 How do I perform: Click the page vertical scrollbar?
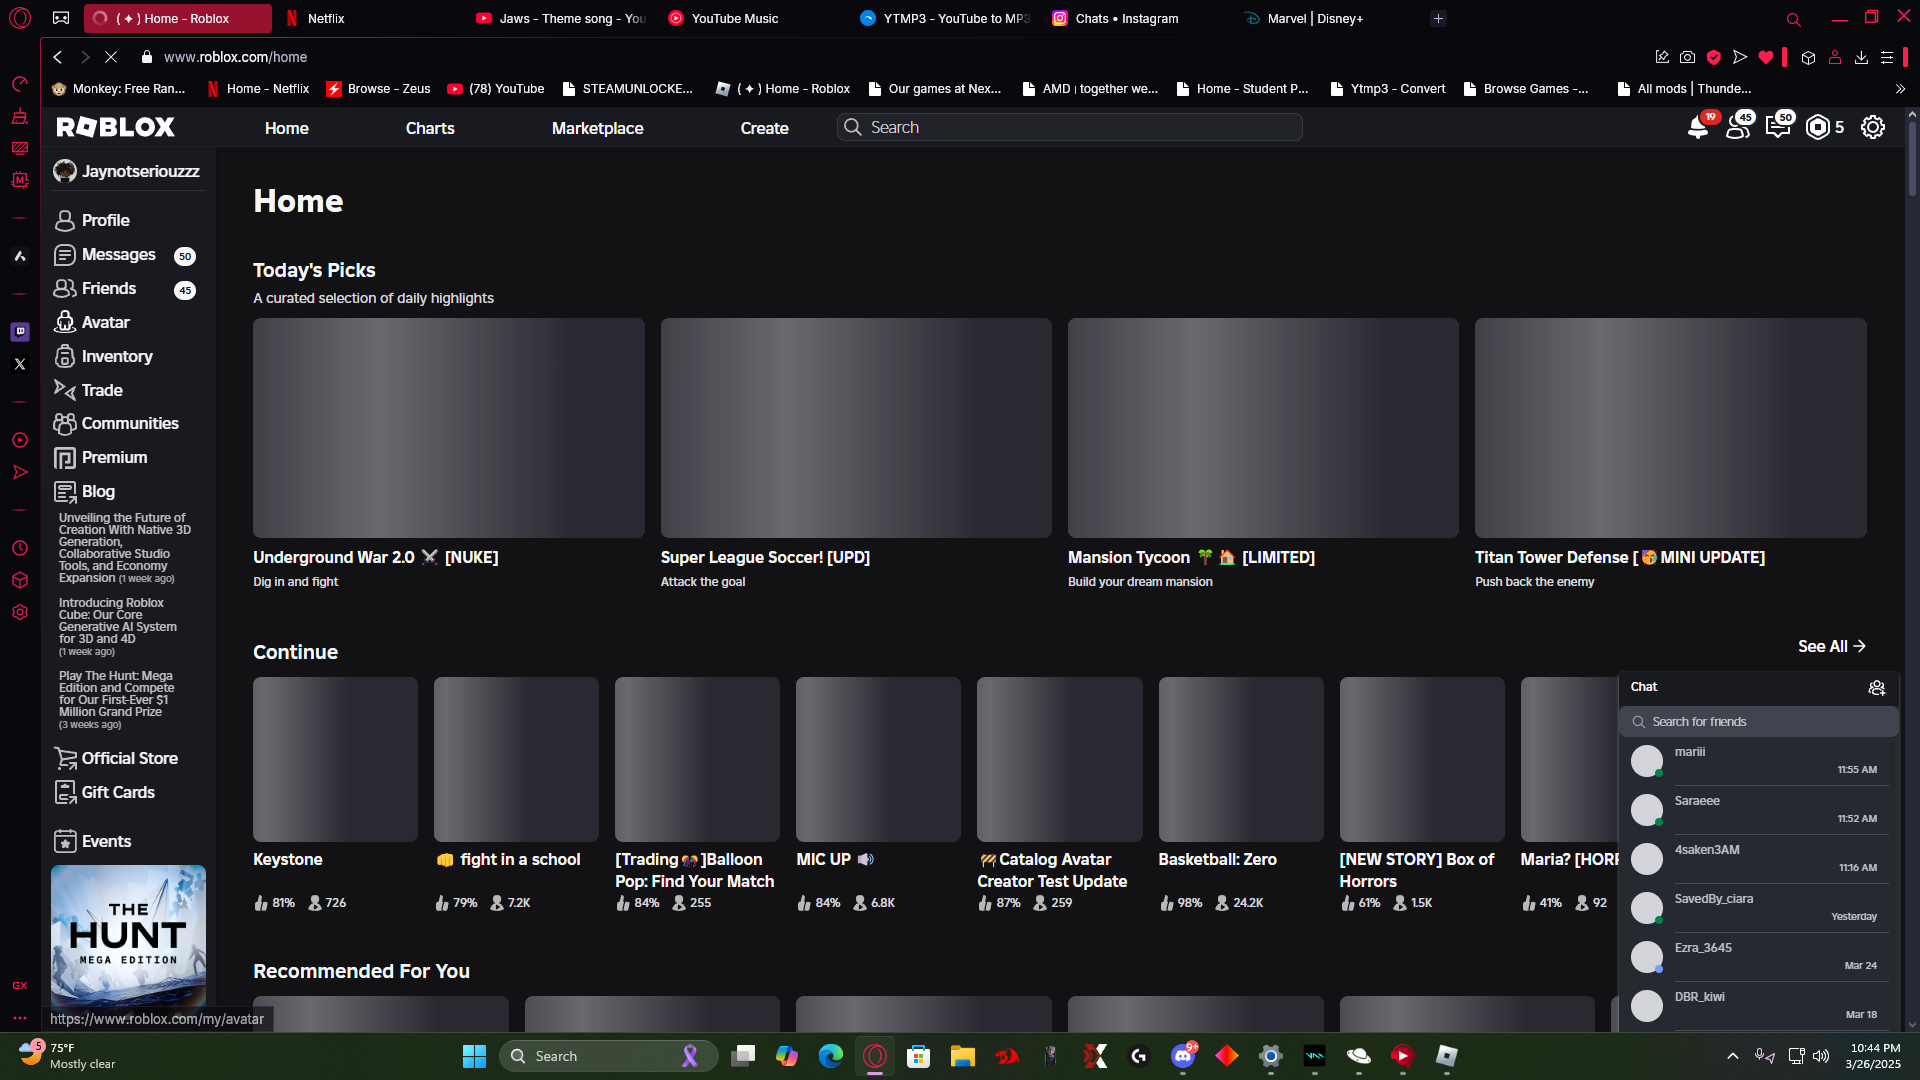point(1912,160)
